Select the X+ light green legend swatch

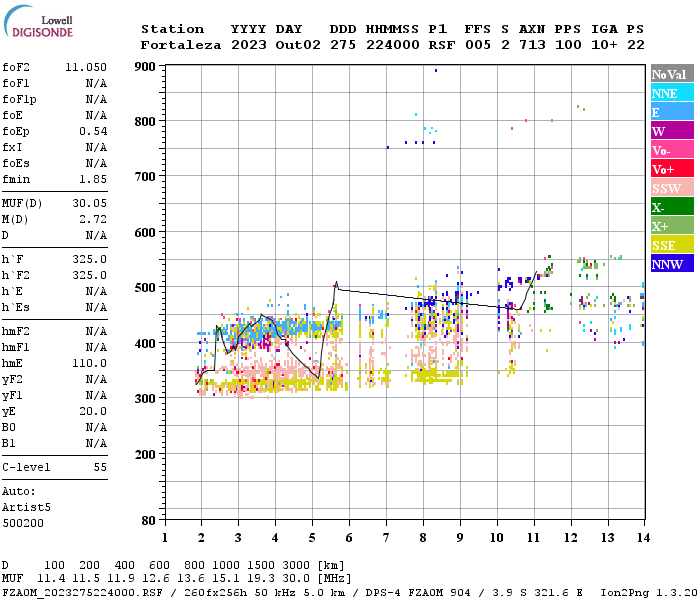coord(672,226)
